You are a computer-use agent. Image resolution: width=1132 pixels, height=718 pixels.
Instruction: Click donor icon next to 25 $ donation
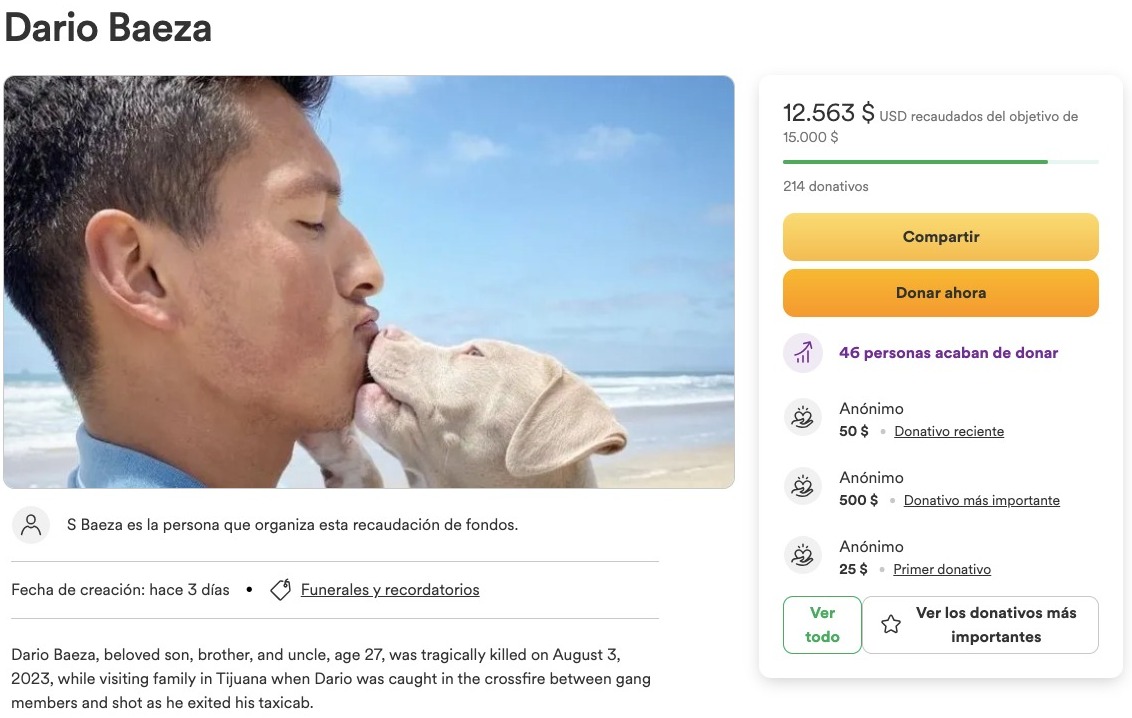802,557
